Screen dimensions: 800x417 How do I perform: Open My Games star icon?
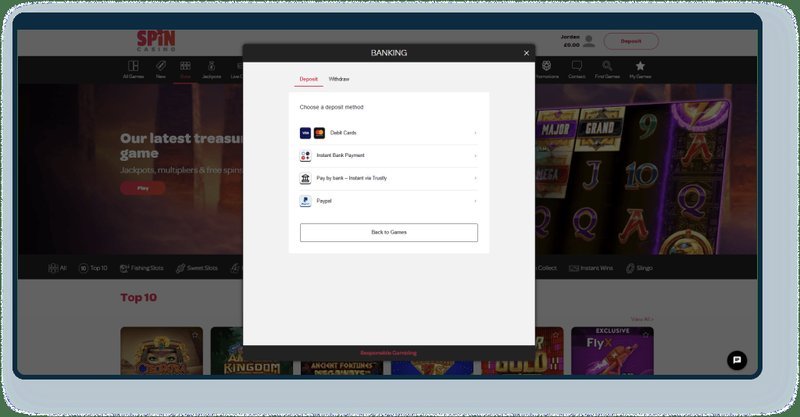640,66
